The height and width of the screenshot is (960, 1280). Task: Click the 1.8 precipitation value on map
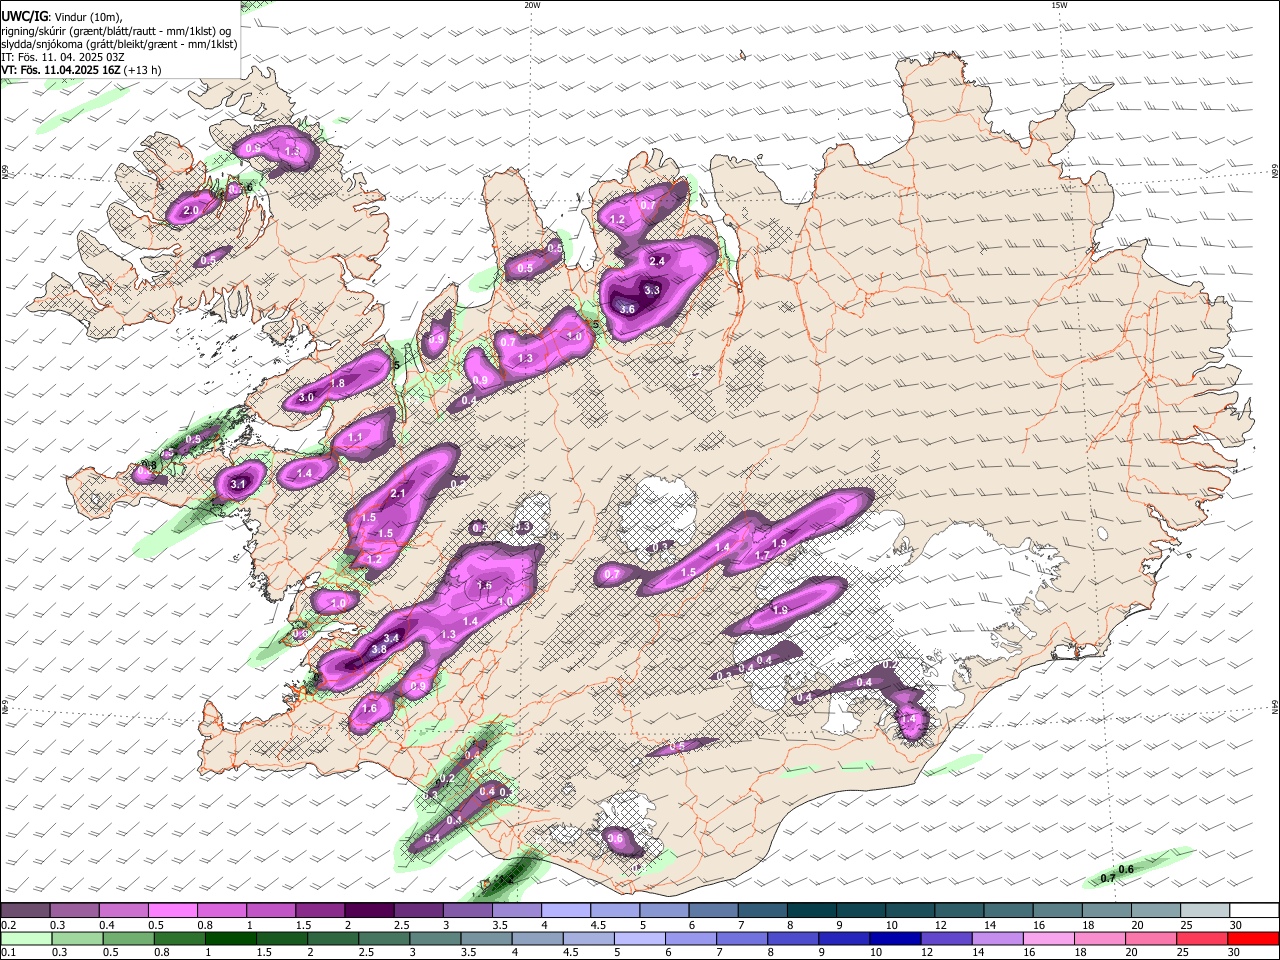(337, 384)
